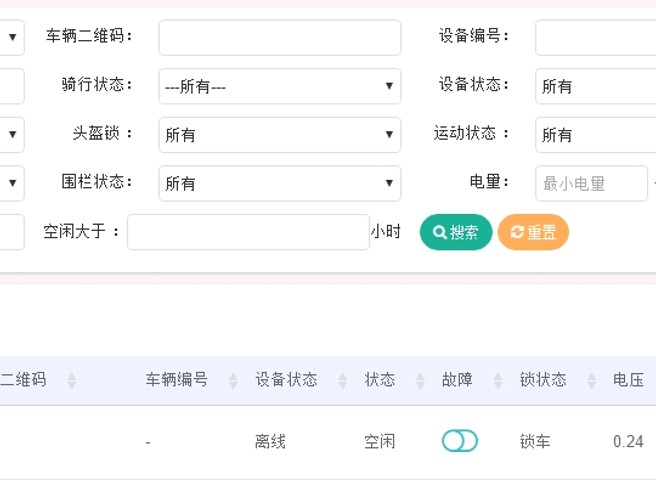Click the sort arrows beside 设备状态 column
656x480 pixels.
[341, 381]
